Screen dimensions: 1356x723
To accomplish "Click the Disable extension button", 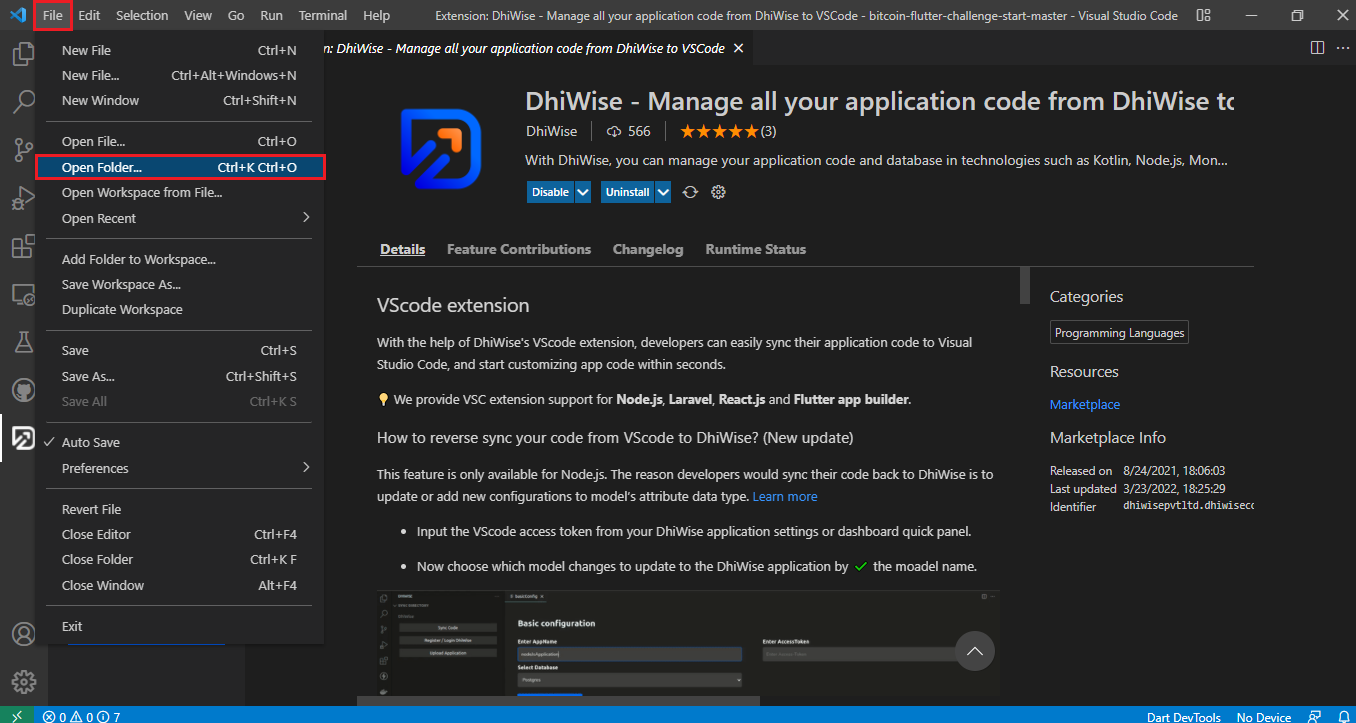I will 550,192.
